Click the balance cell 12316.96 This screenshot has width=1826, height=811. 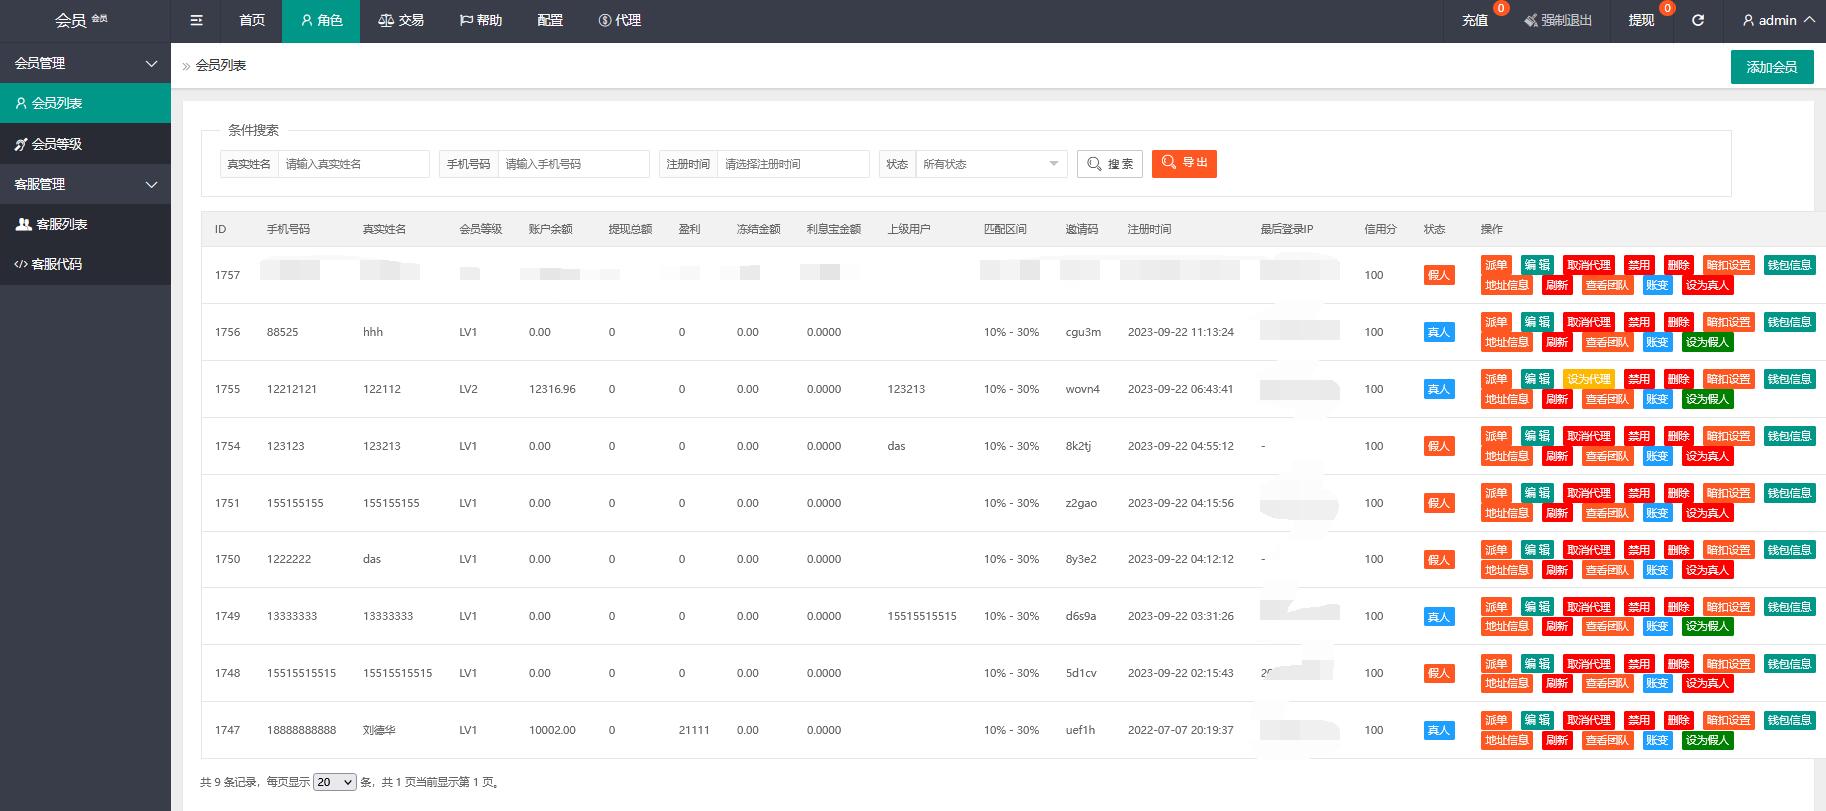552,389
